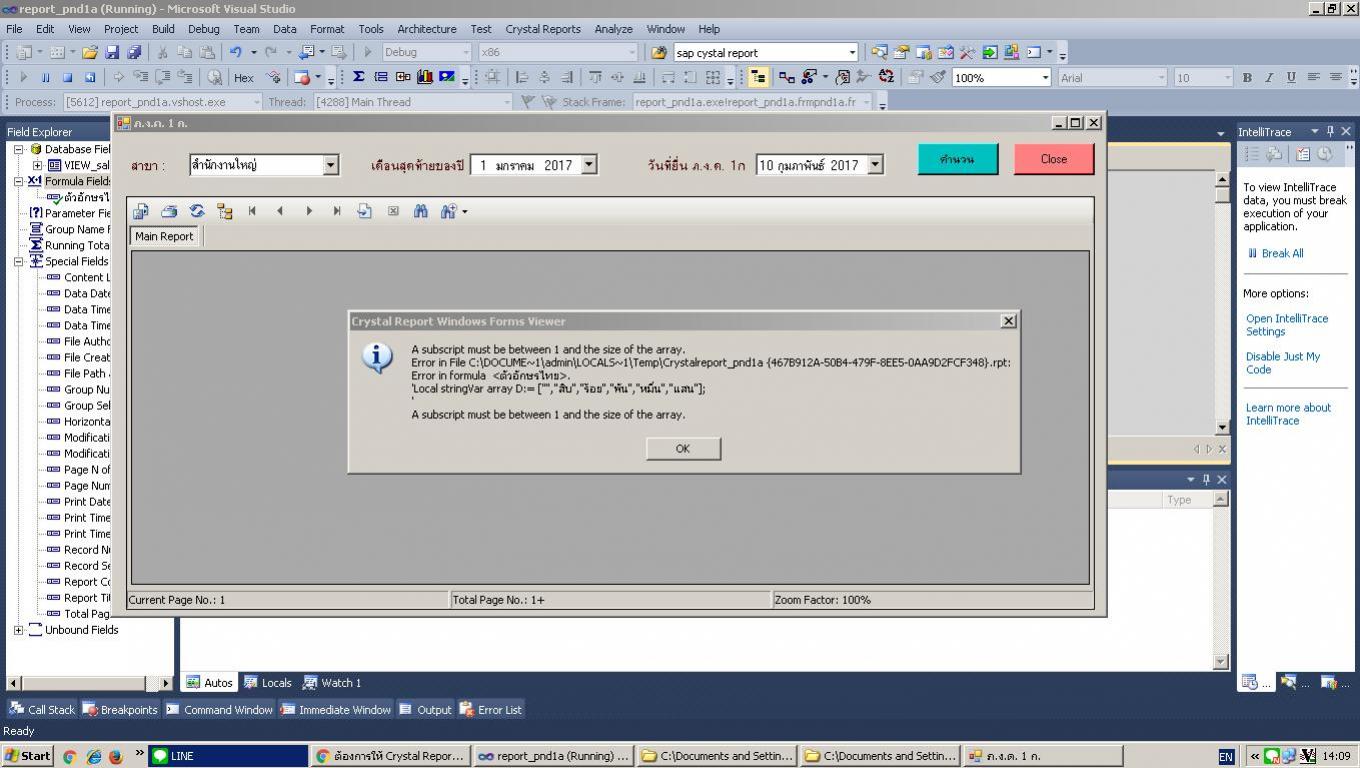Click the Hex display toggle button

(244, 77)
